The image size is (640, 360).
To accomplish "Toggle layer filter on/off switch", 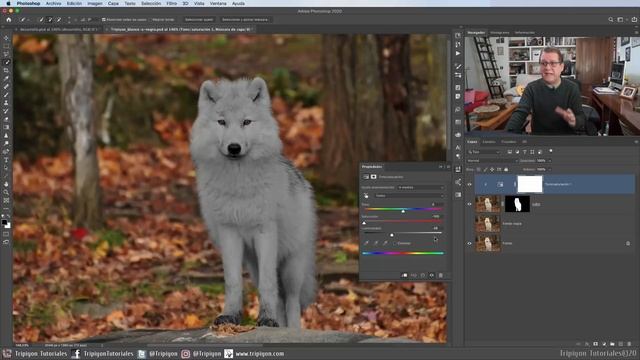I will (x=551, y=151).
